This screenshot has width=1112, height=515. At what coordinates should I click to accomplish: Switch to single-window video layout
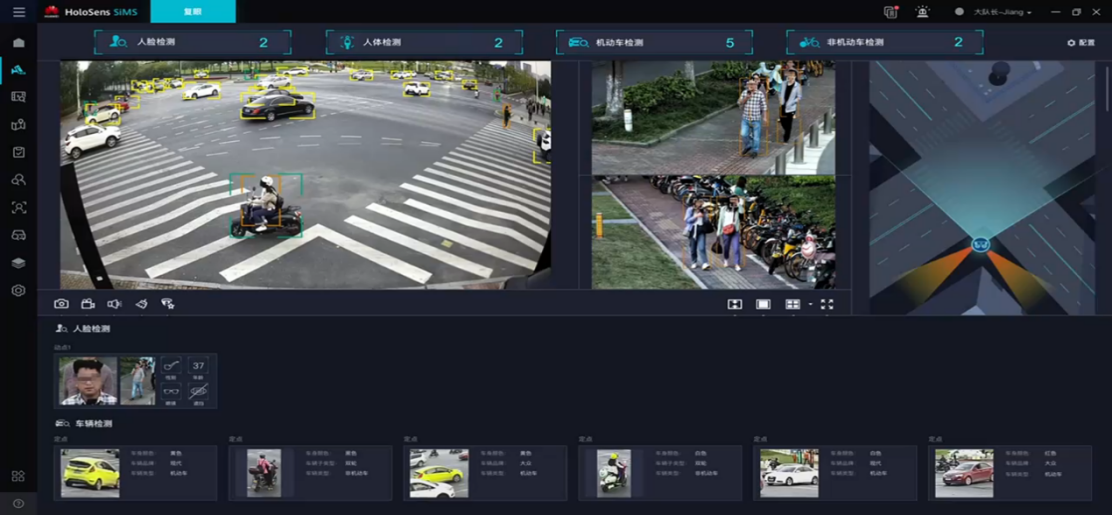point(763,304)
